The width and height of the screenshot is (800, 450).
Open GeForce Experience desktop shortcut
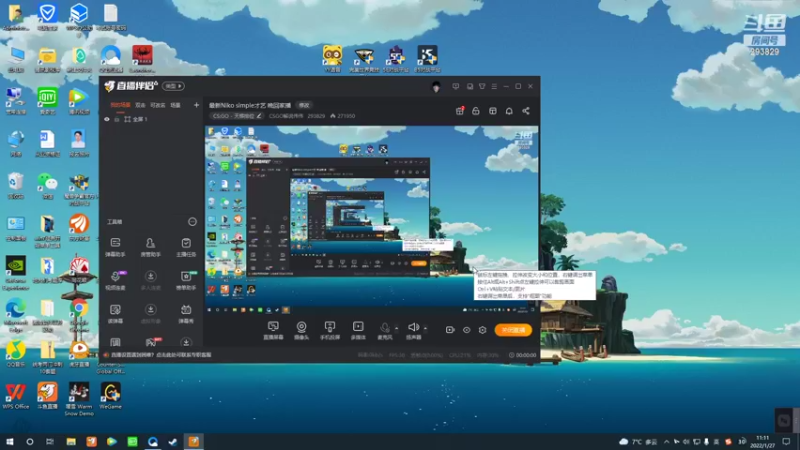click(16, 273)
